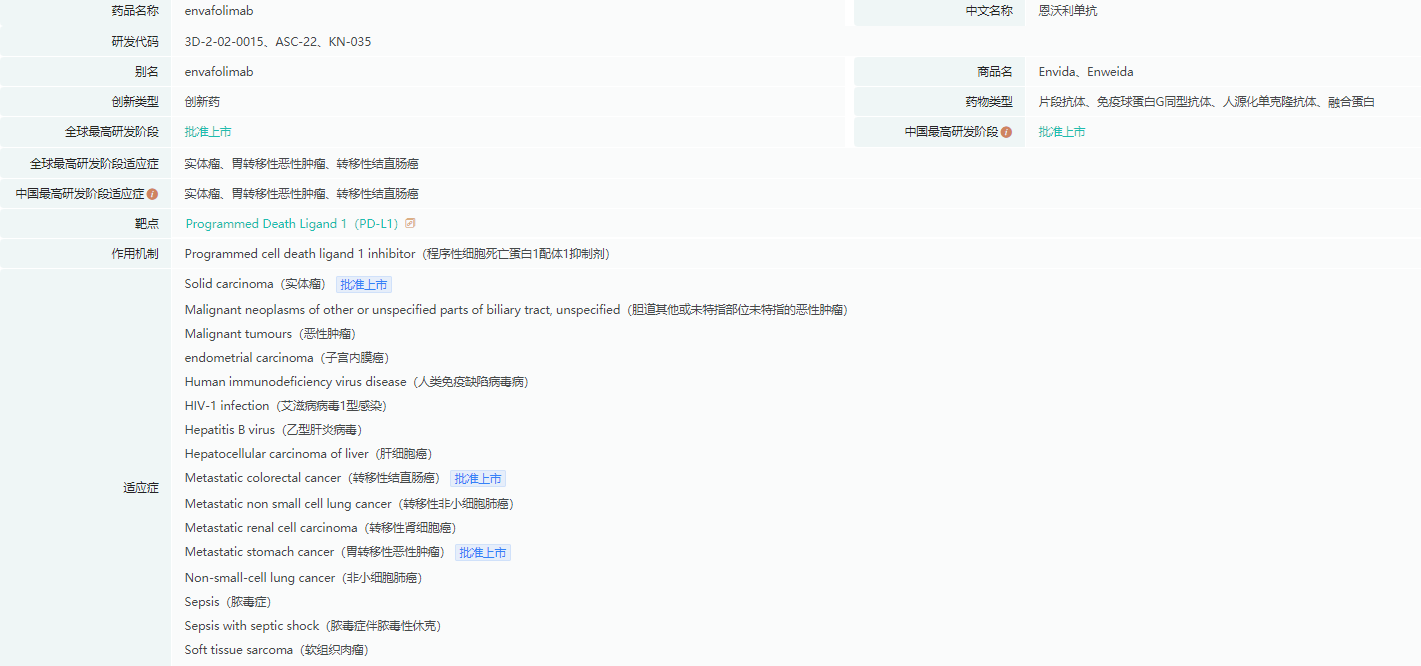Click Hepatocellular carcinoma of liver indication
This screenshot has height=666, width=1421.
coord(309,454)
